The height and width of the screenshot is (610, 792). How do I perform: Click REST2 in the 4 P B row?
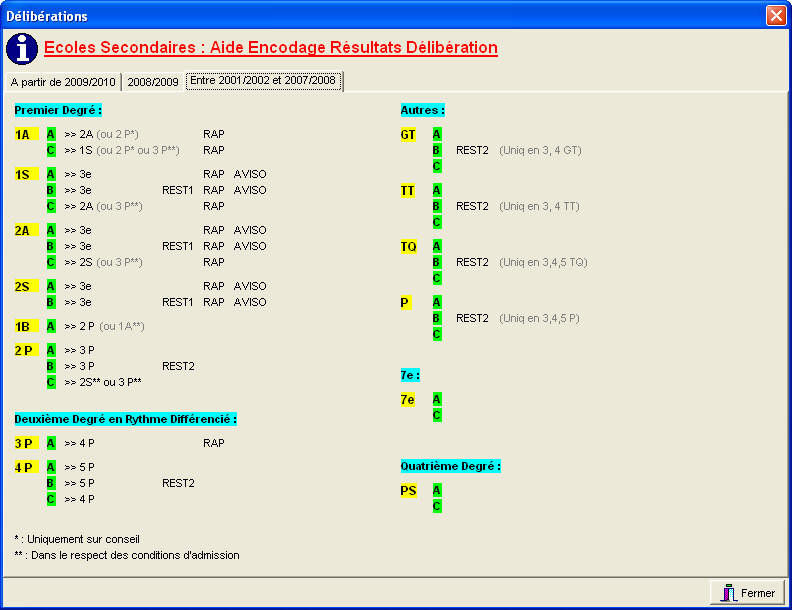(178, 484)
